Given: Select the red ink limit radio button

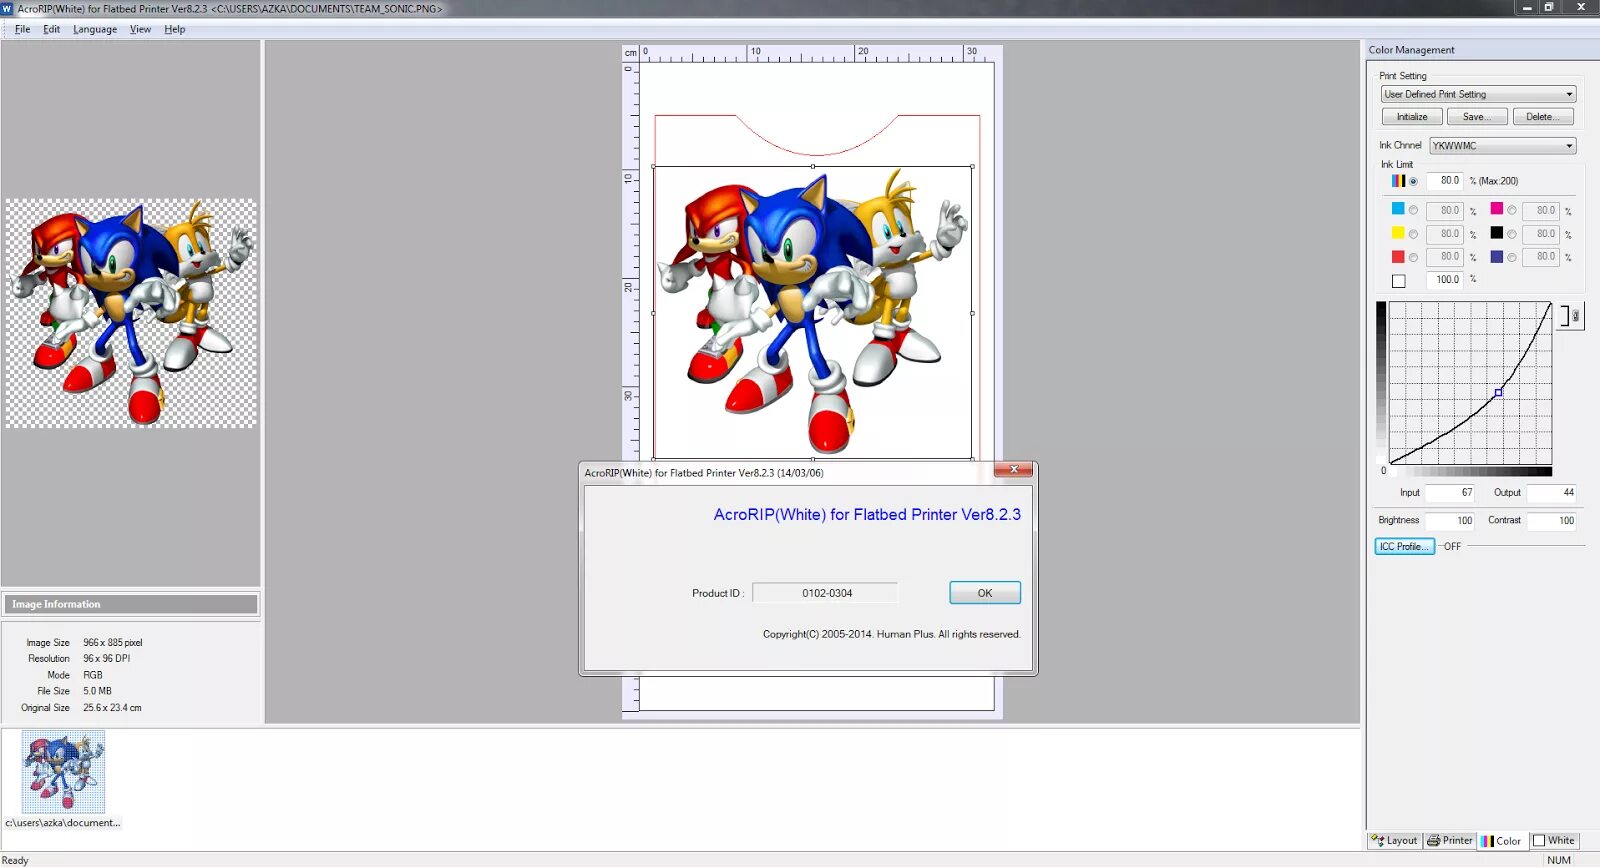Looking at the screenshot, I should [1413, 258].
